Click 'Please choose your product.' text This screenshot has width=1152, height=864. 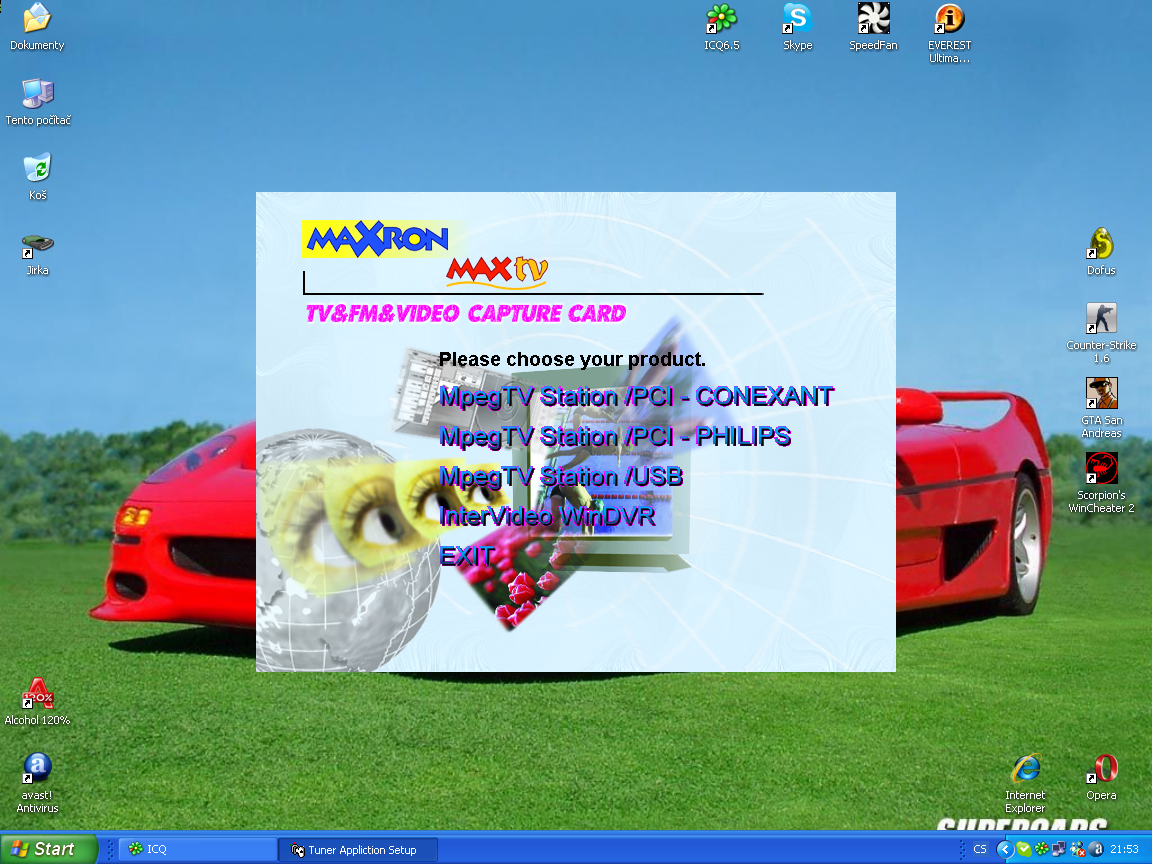(572, 359)
